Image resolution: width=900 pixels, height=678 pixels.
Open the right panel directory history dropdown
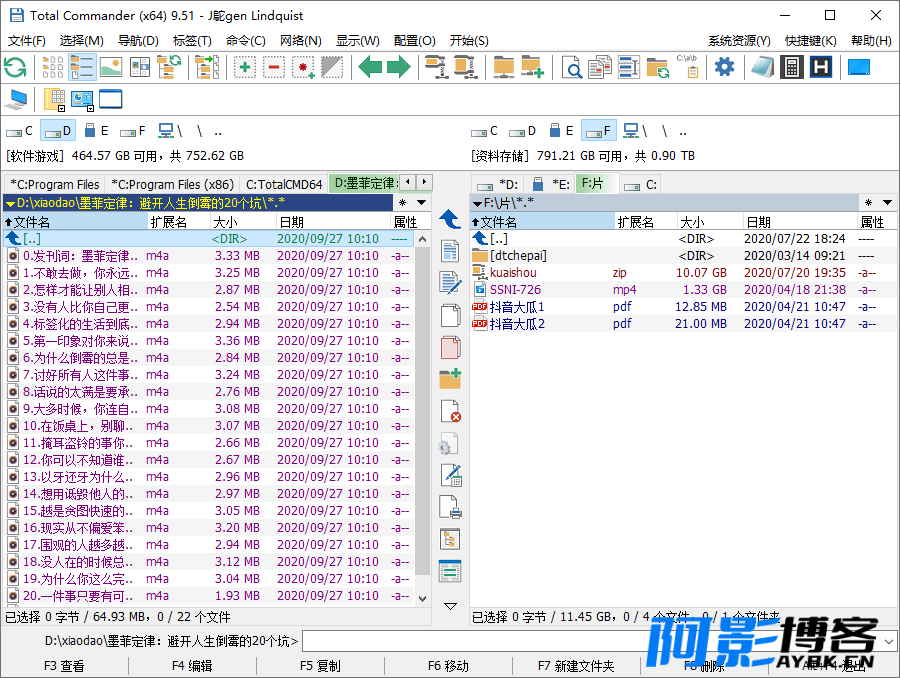(887, 203)
